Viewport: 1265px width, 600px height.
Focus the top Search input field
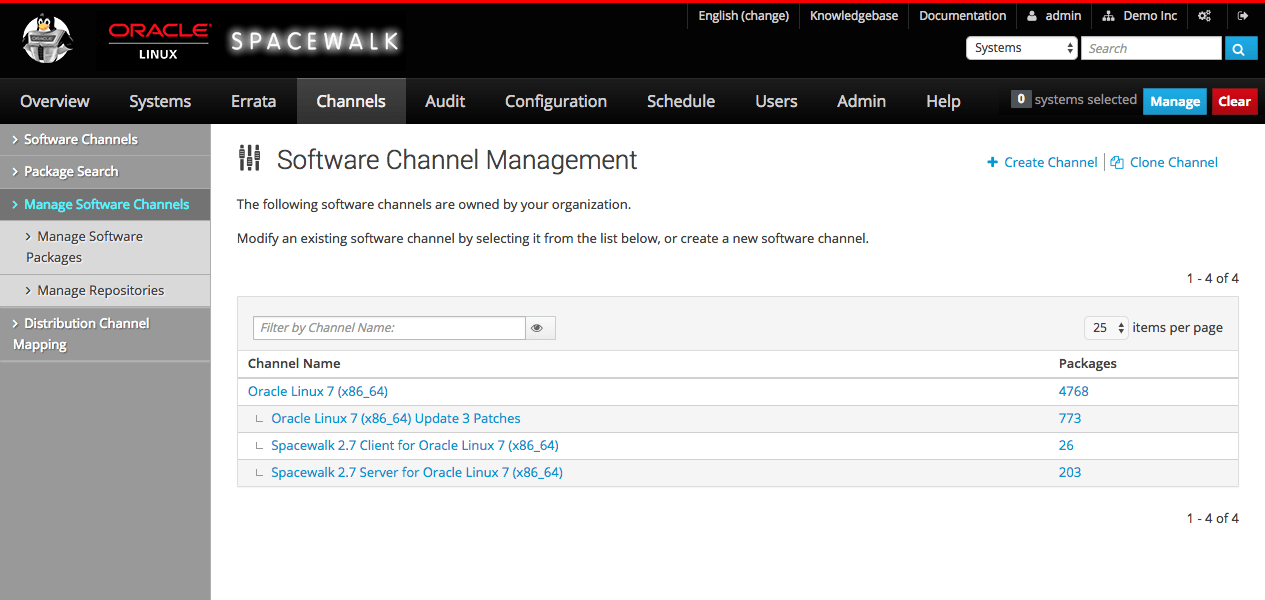(x=1151, y=48)
